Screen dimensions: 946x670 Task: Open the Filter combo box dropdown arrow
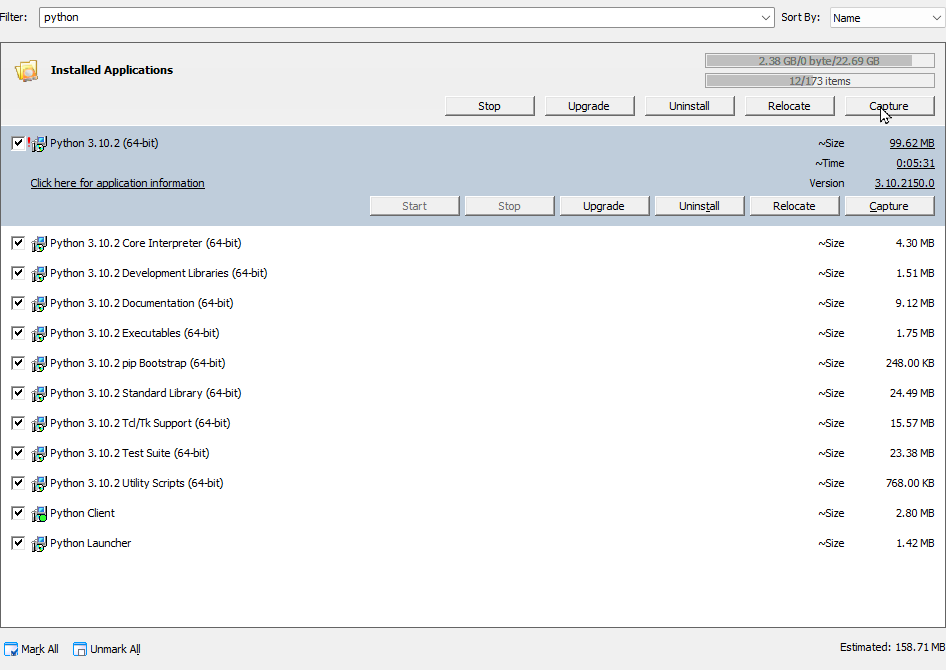point(766,17)
